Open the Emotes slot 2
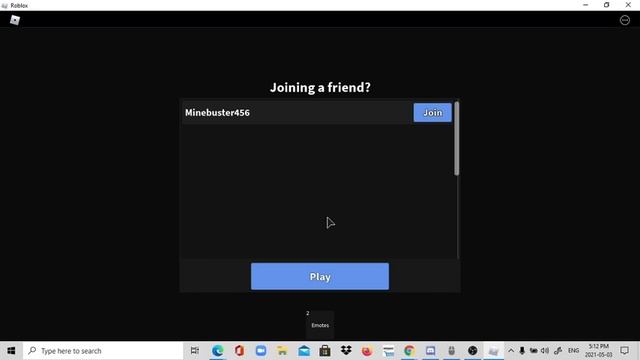Image resolution: width=640 pixels, height=360 pixels. point(320,324)
